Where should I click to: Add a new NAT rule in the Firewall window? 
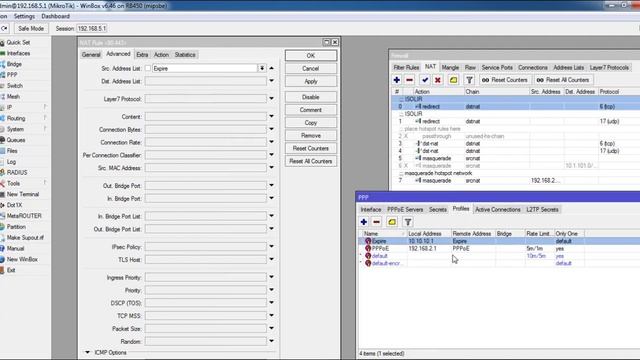(x=397, y=80)
